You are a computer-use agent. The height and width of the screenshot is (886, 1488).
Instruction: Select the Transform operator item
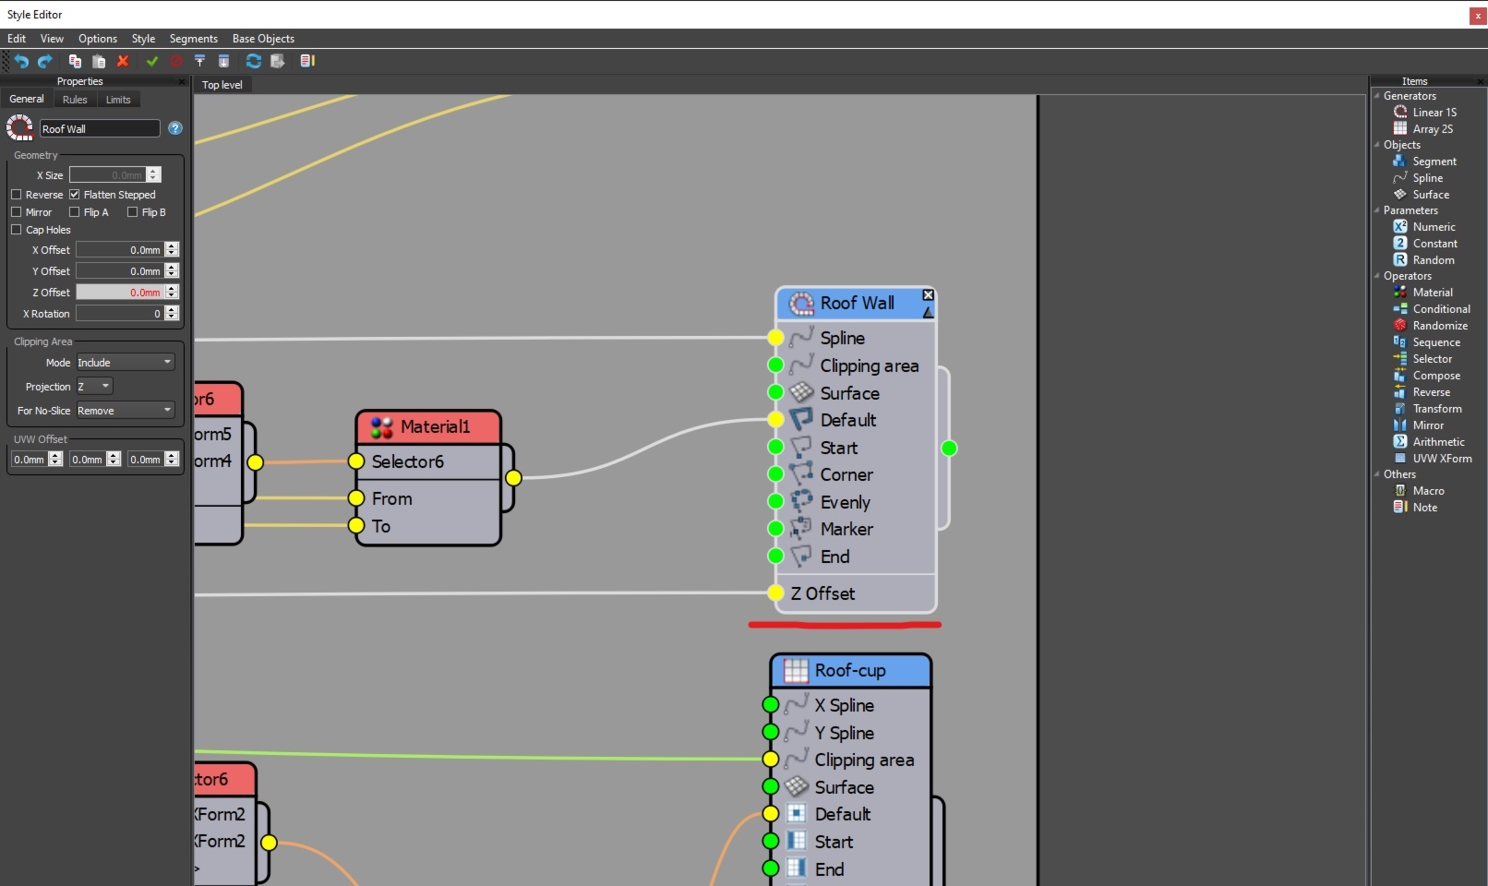coord(1428,408)
